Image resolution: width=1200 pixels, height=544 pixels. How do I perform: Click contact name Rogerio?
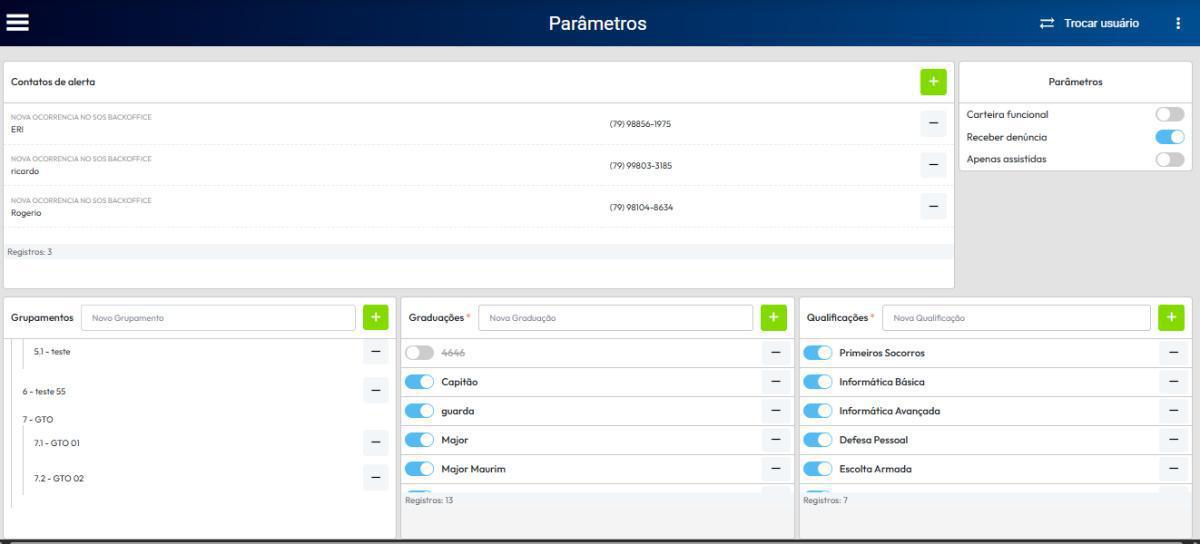coord(26,213)
